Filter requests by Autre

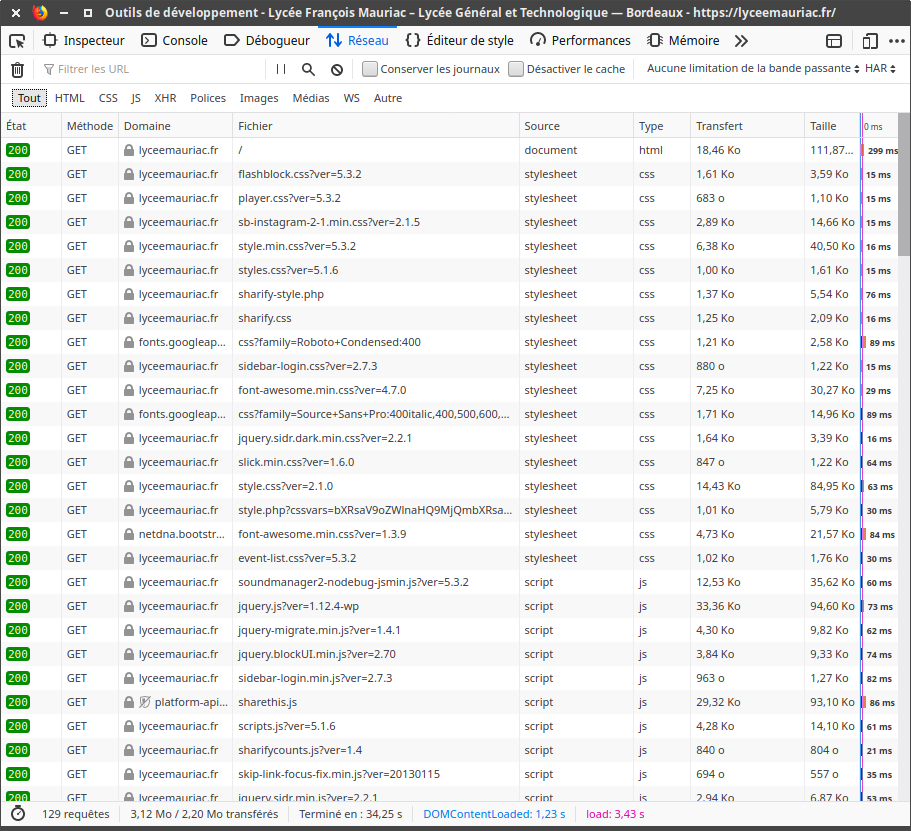coord(388,98)
